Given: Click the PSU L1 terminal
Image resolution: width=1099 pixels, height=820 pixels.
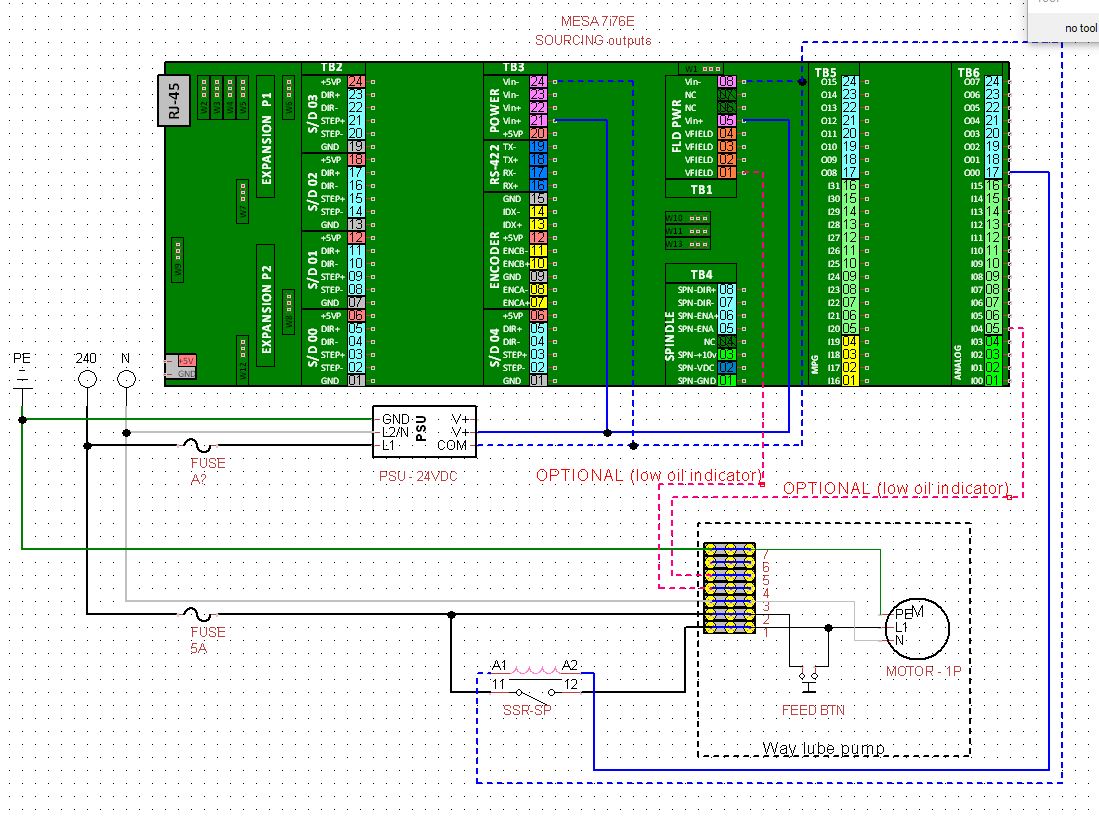Looking at the screenshot, I should (x=389, y=445).
